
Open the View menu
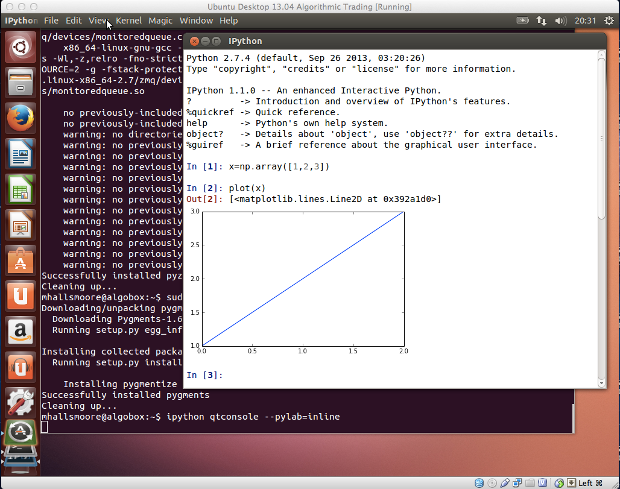pyautogui.click(x=98, y=21)
